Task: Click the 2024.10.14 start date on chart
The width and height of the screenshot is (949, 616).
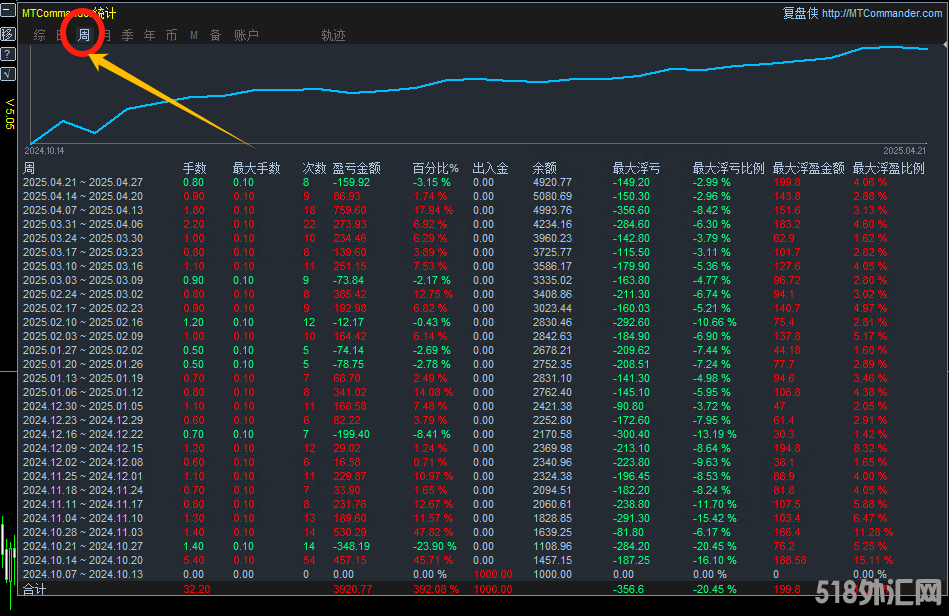Action: [x=45, y=150]
